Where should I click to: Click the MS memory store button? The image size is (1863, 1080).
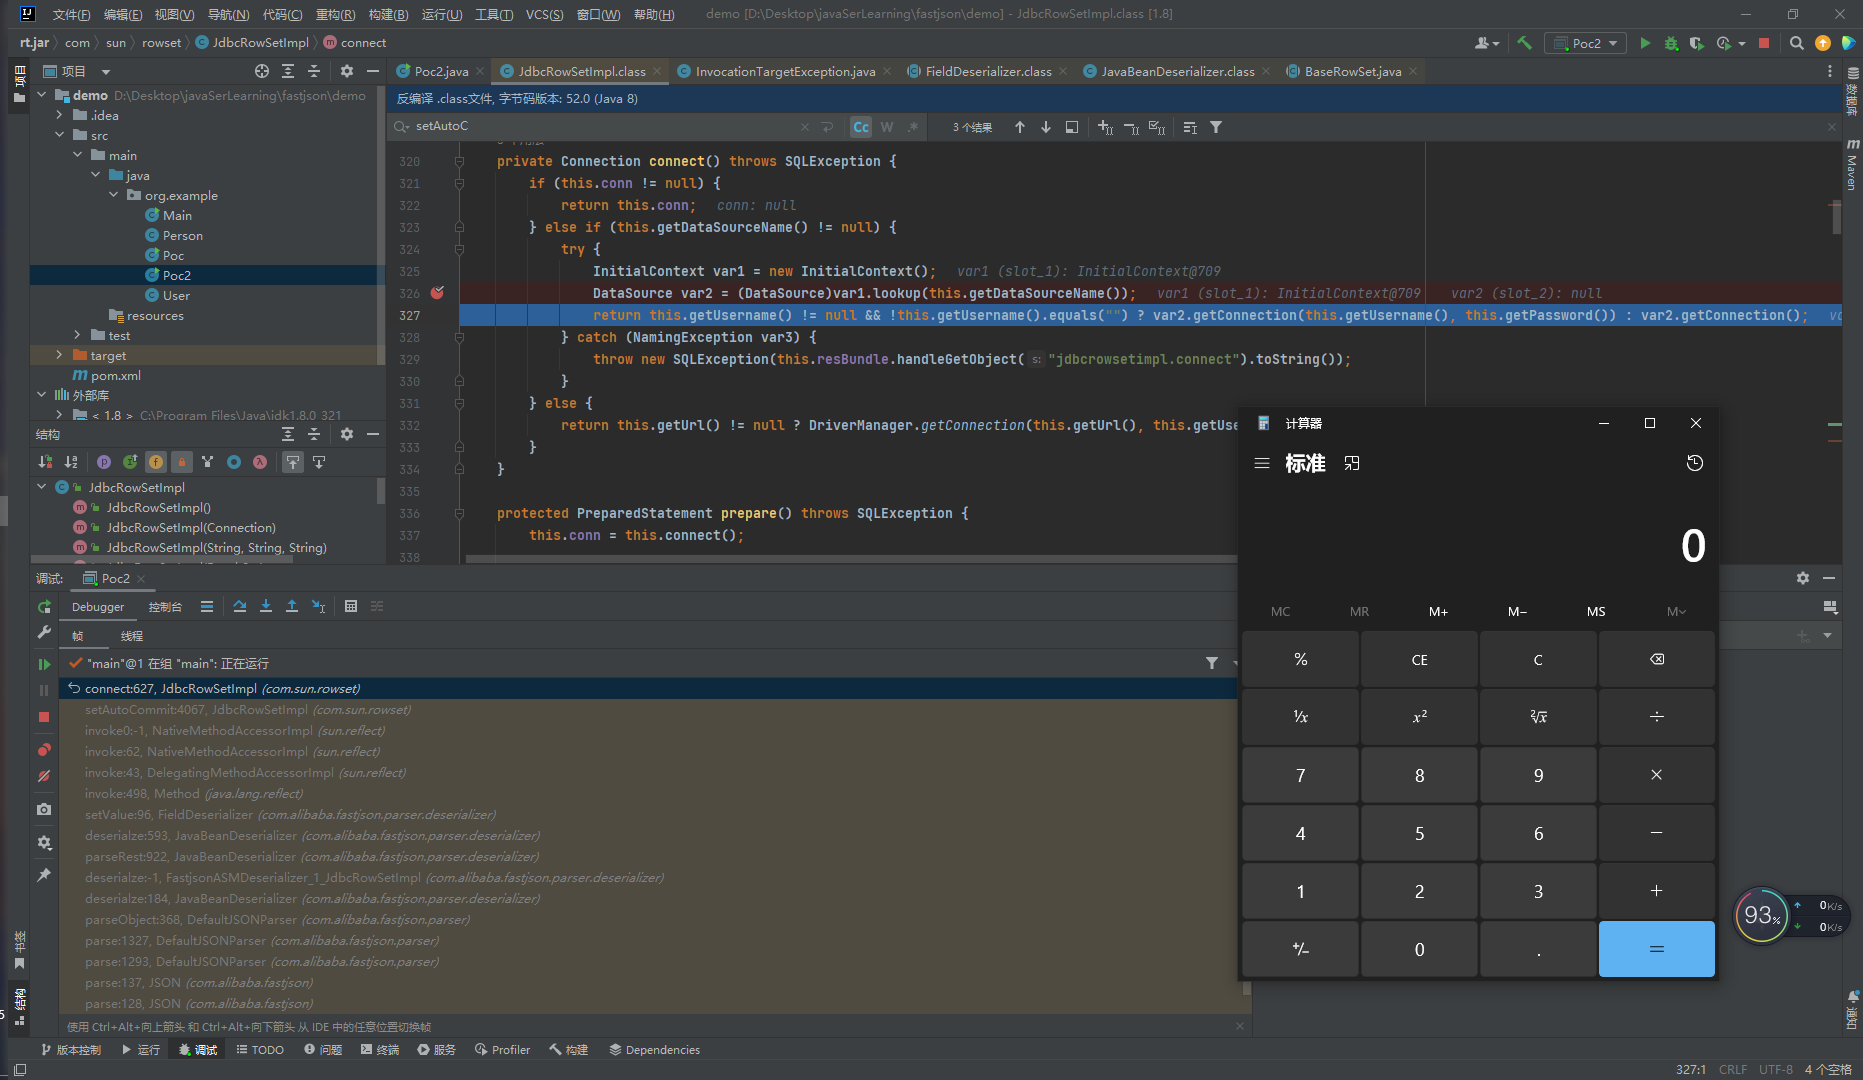click(x=1596, y=611)
